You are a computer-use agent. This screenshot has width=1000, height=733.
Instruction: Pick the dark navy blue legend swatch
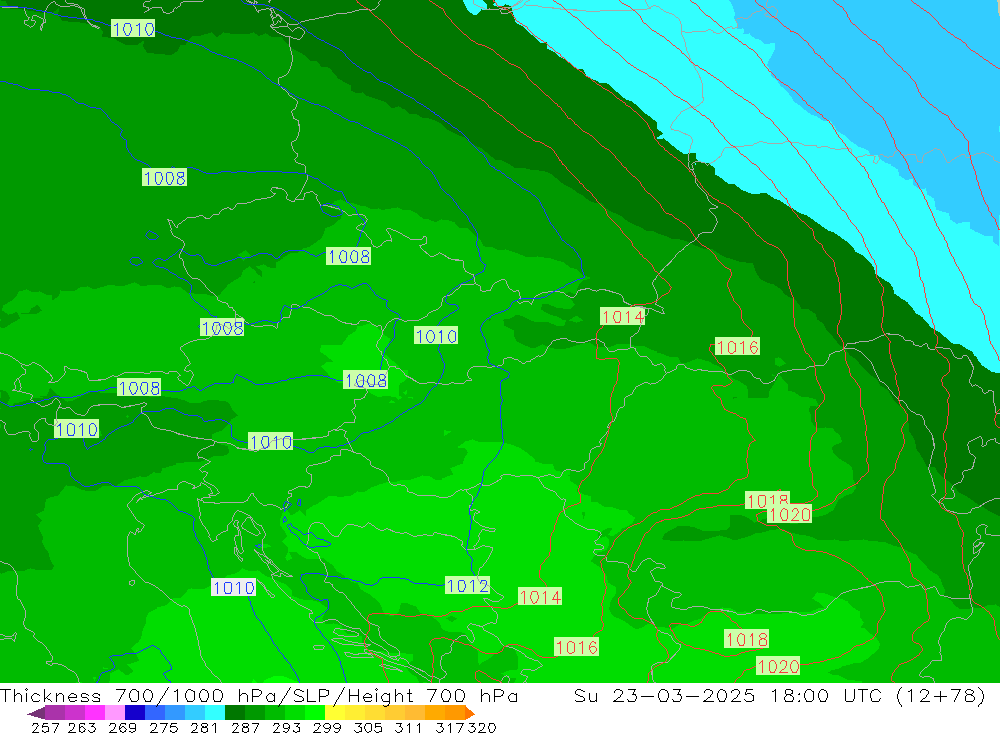(135, 713)
